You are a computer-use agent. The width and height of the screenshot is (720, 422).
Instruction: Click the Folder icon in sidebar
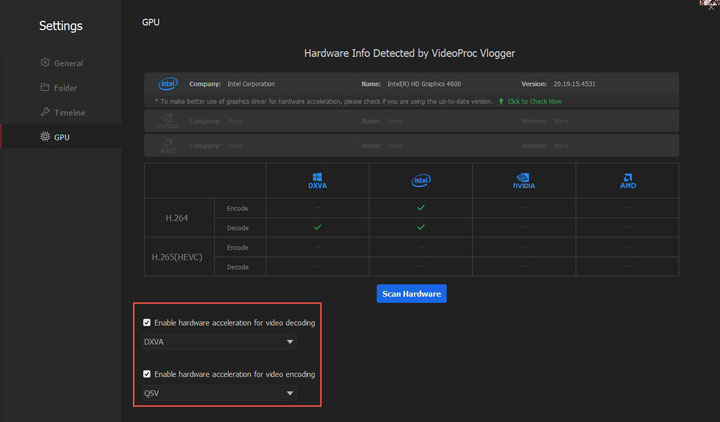coord(44,88)
